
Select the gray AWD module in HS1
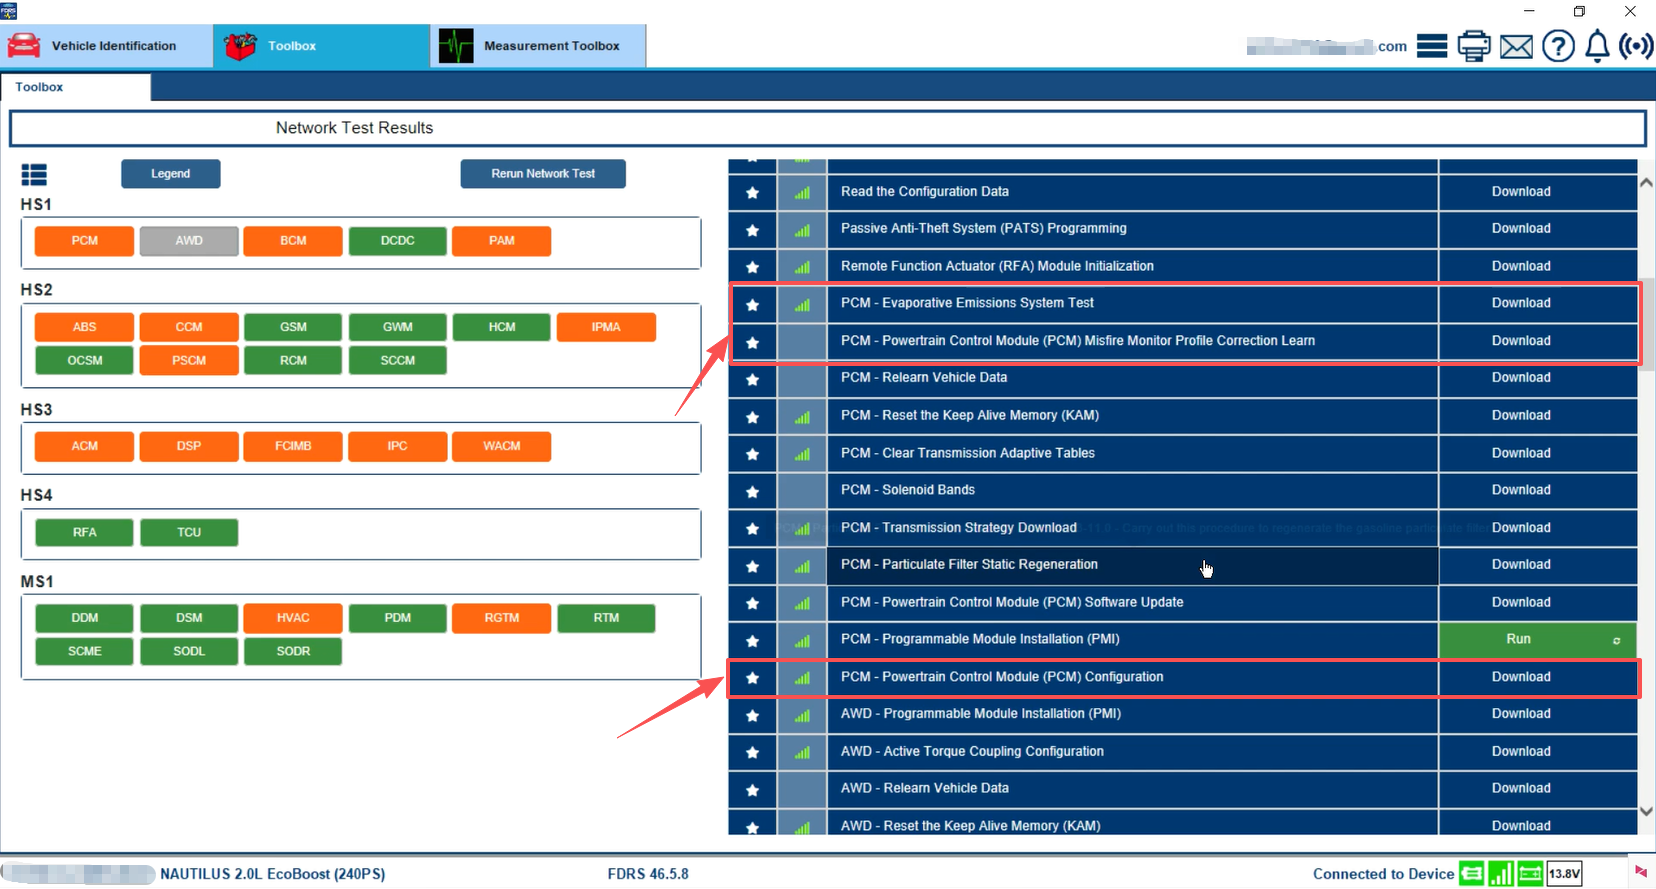pos(189,241)
